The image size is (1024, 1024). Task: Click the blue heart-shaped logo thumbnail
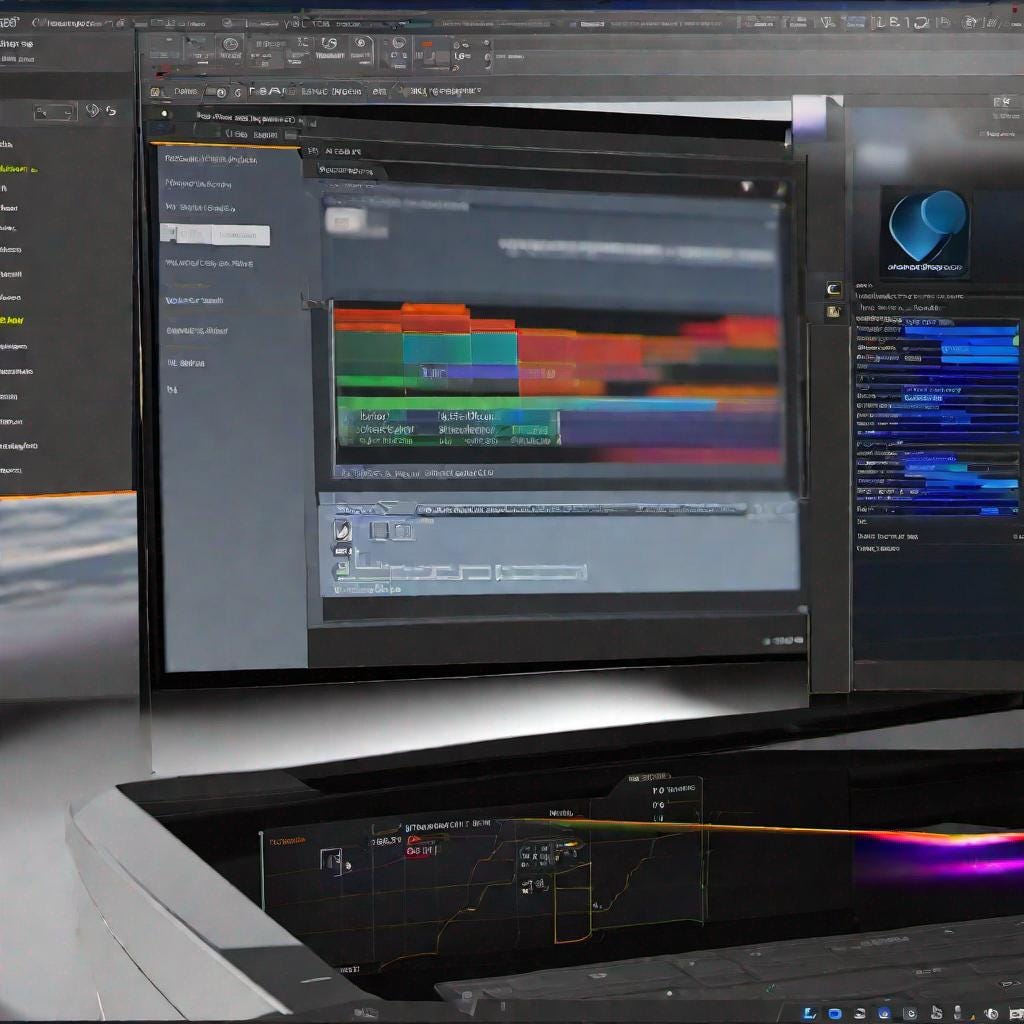point(925,231)
